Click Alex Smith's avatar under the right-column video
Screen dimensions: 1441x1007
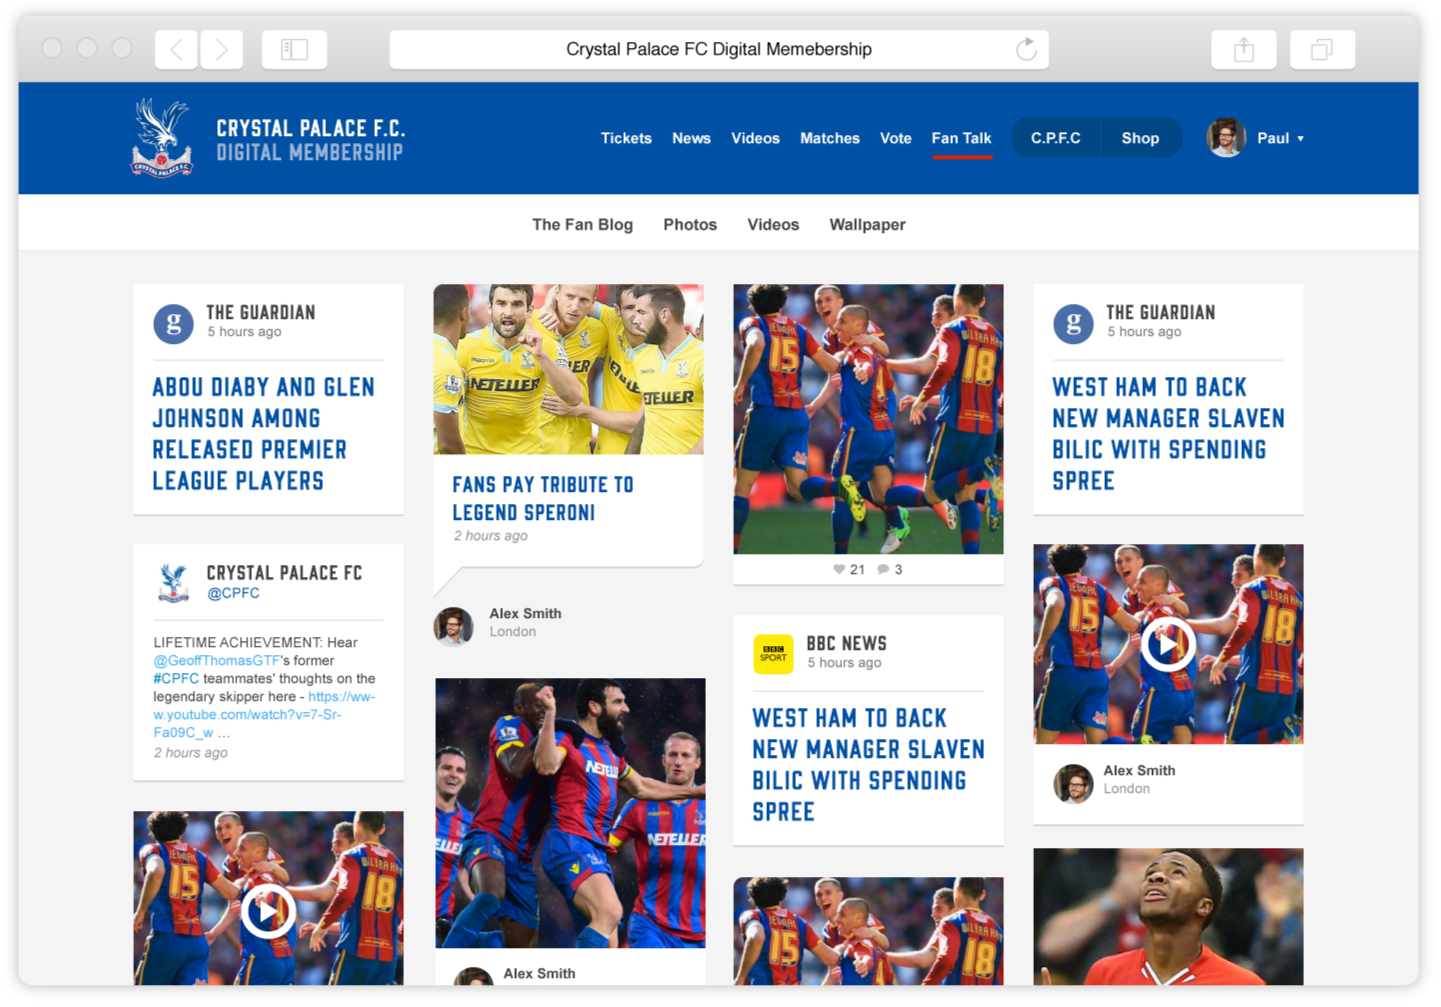(1073, 783)
